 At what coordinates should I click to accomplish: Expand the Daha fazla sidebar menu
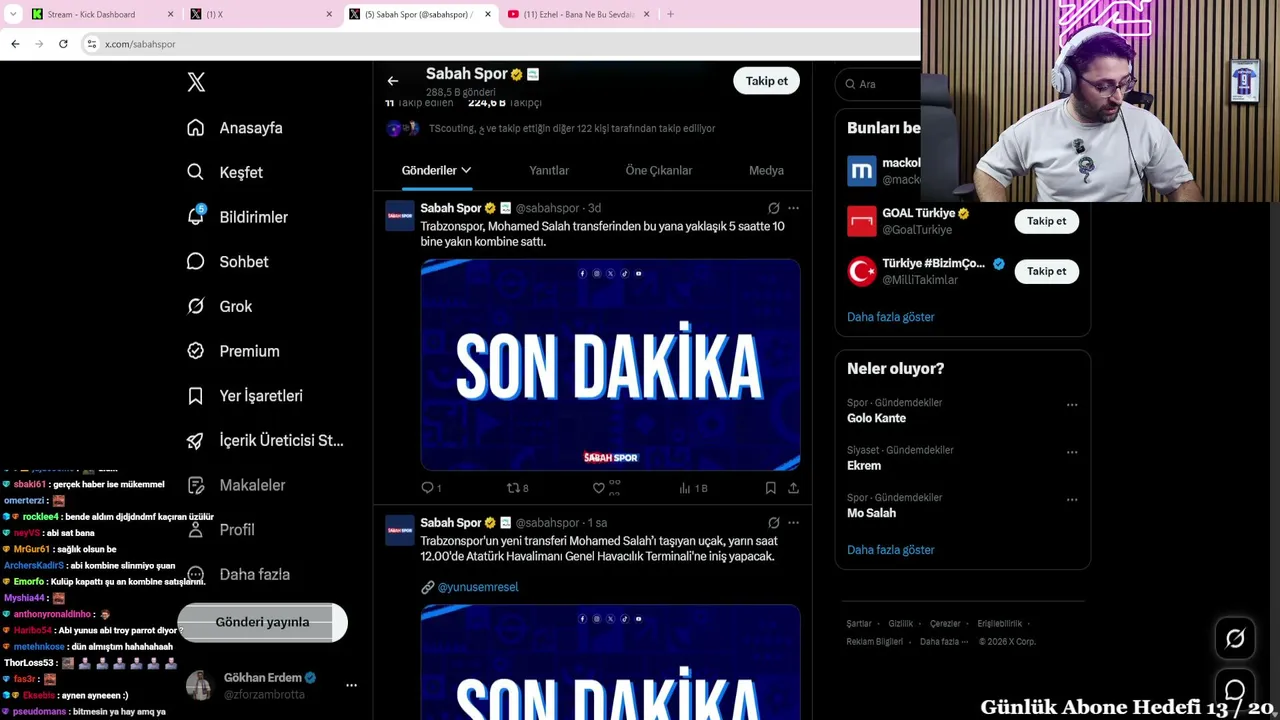tap(238, 574)
